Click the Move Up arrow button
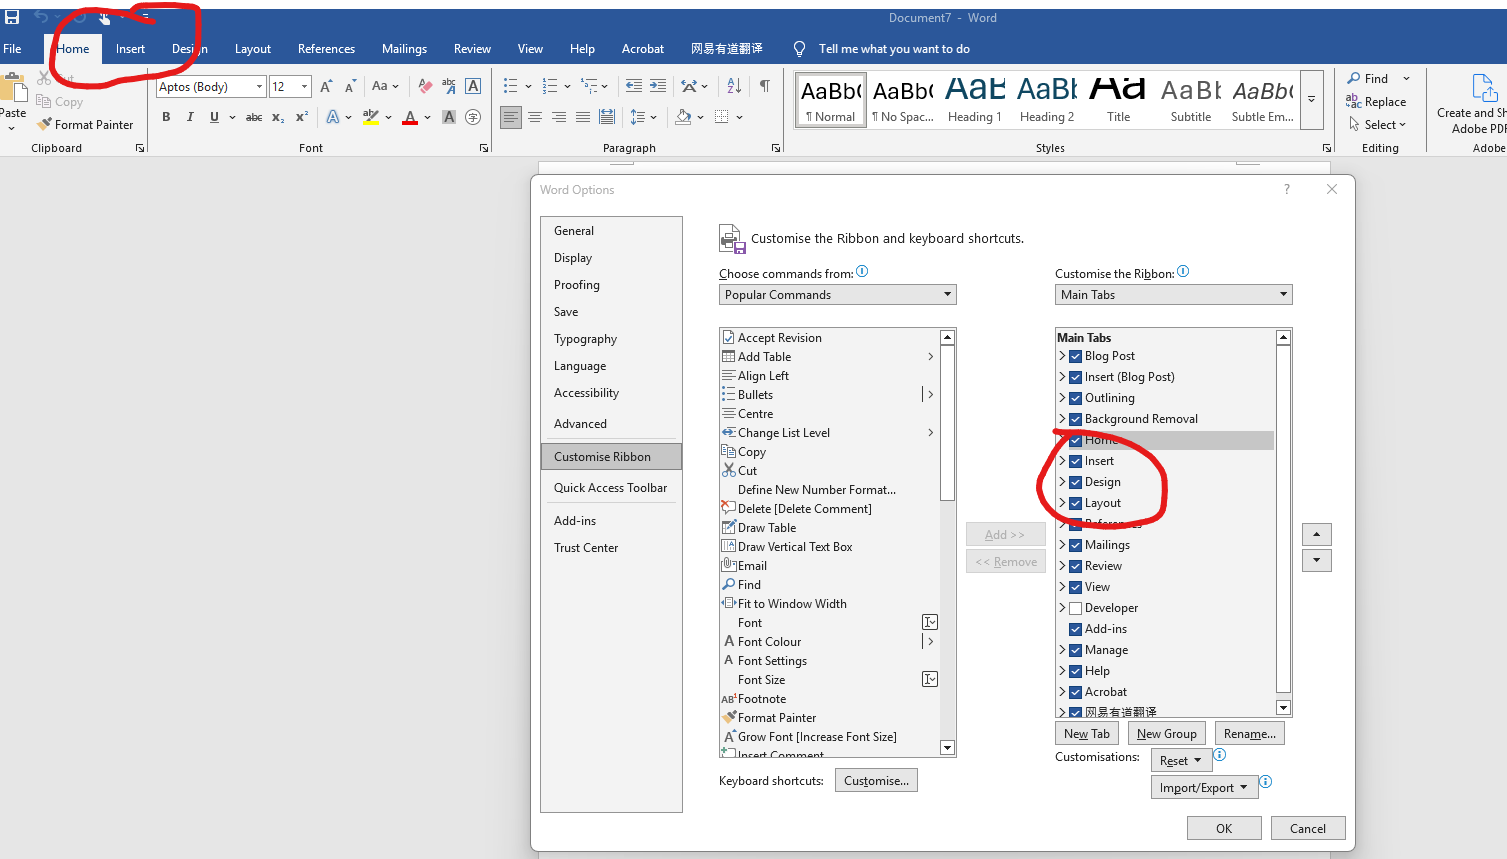Image resolution: width=1507 pixels, height=859 pixels. click(x=1317, y=534)
